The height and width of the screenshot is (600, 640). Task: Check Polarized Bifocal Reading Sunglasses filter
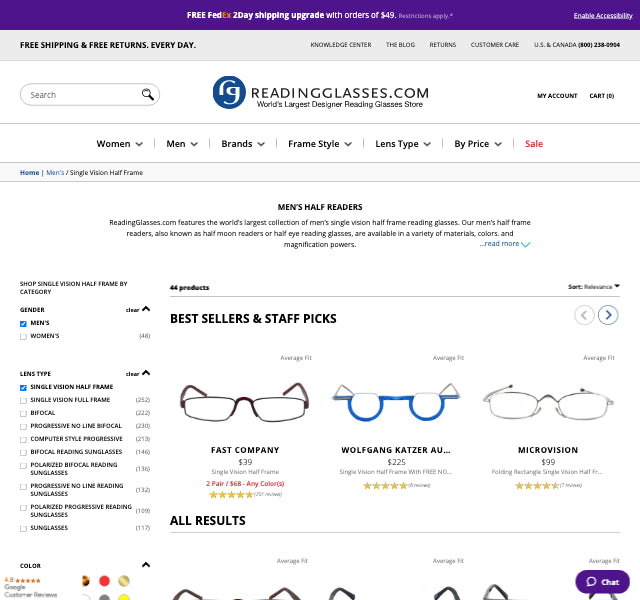(23, 466)
